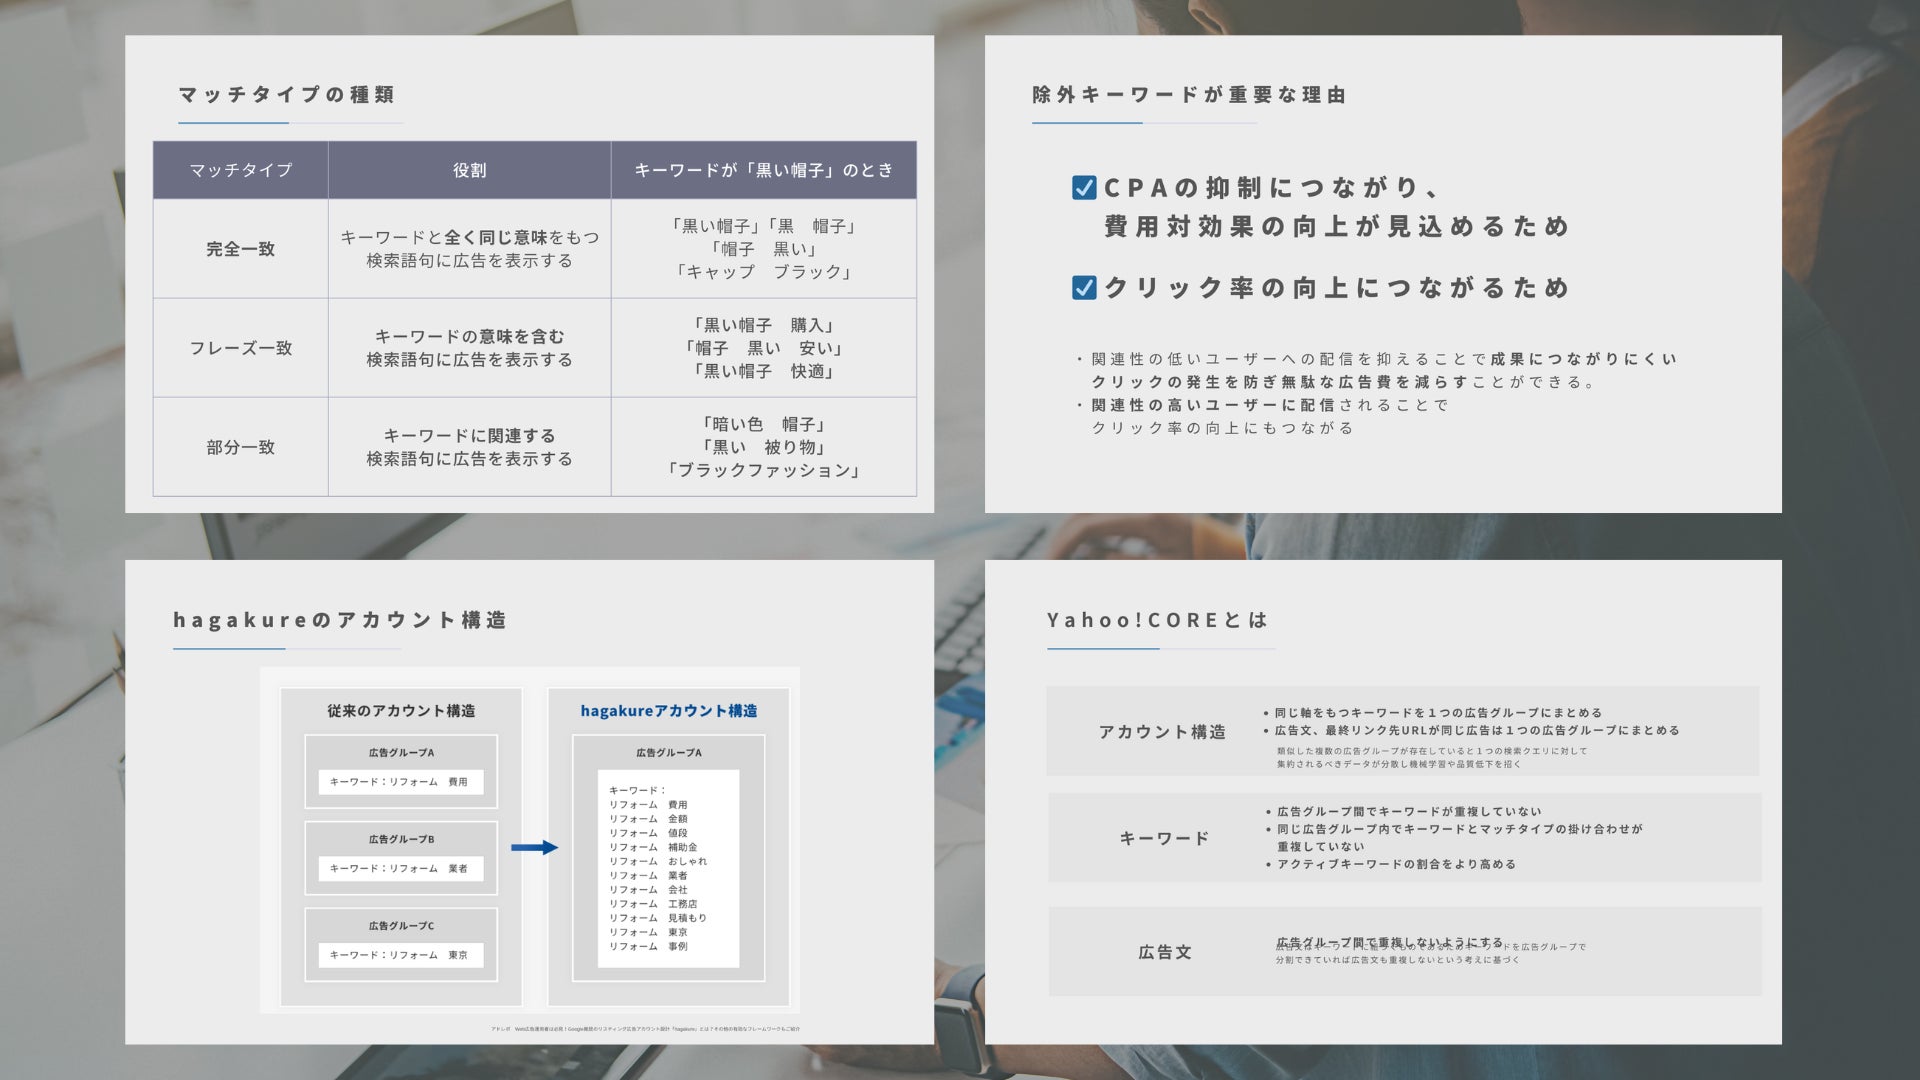This screenshot has width=1920, height=1080.
Task: Select the マッチタイプ table header cell
Action: [x=240, y=170]
